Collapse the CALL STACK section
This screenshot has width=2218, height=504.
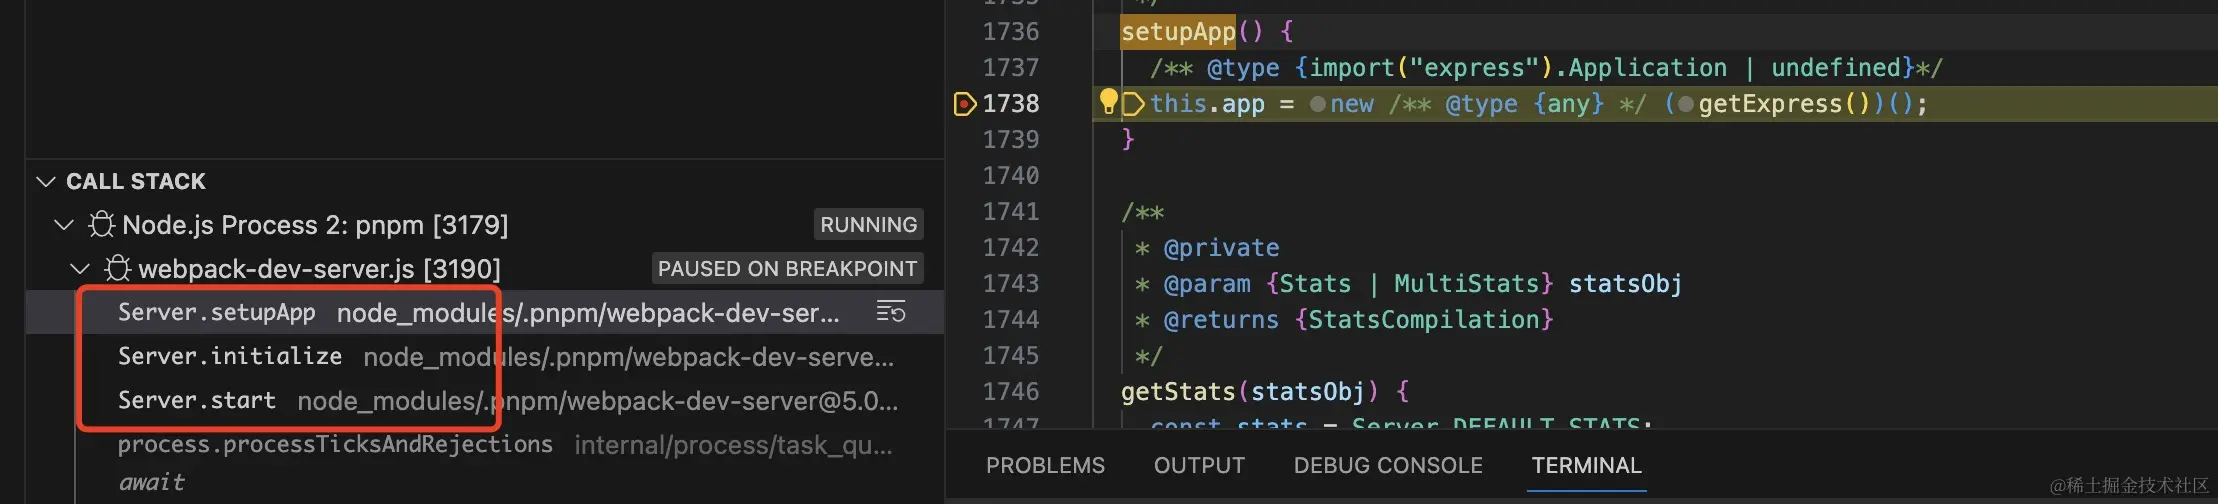pyautogui.click(x=46, y=181)
